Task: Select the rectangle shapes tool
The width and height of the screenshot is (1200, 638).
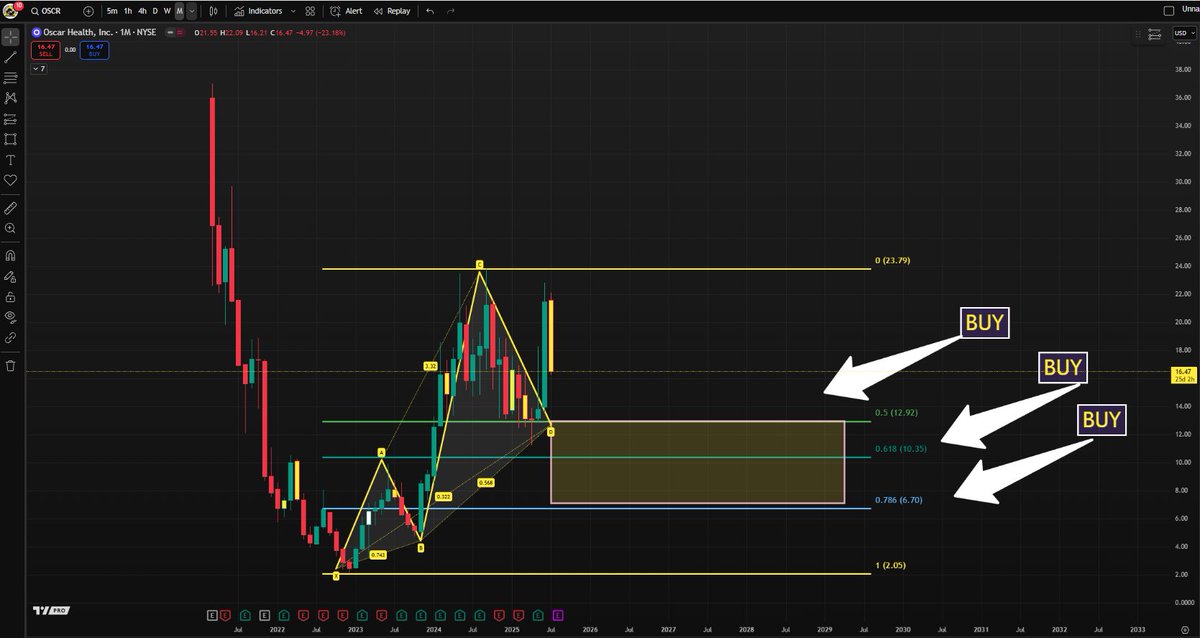Action: click(x=11, y=139)
